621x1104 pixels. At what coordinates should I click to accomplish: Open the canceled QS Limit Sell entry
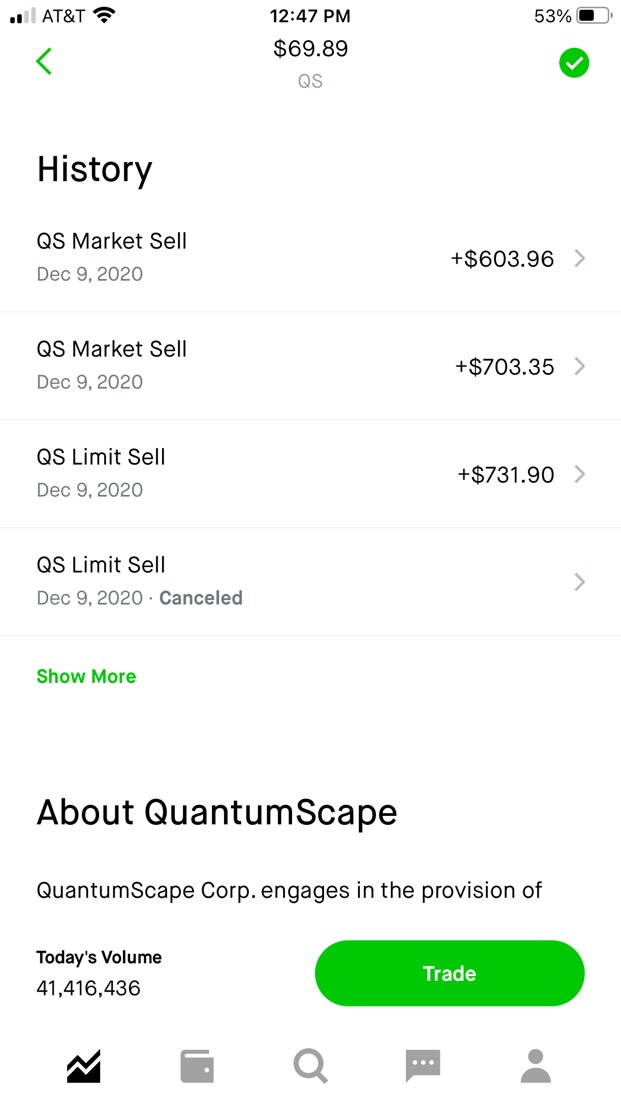(x=310, y=582)
